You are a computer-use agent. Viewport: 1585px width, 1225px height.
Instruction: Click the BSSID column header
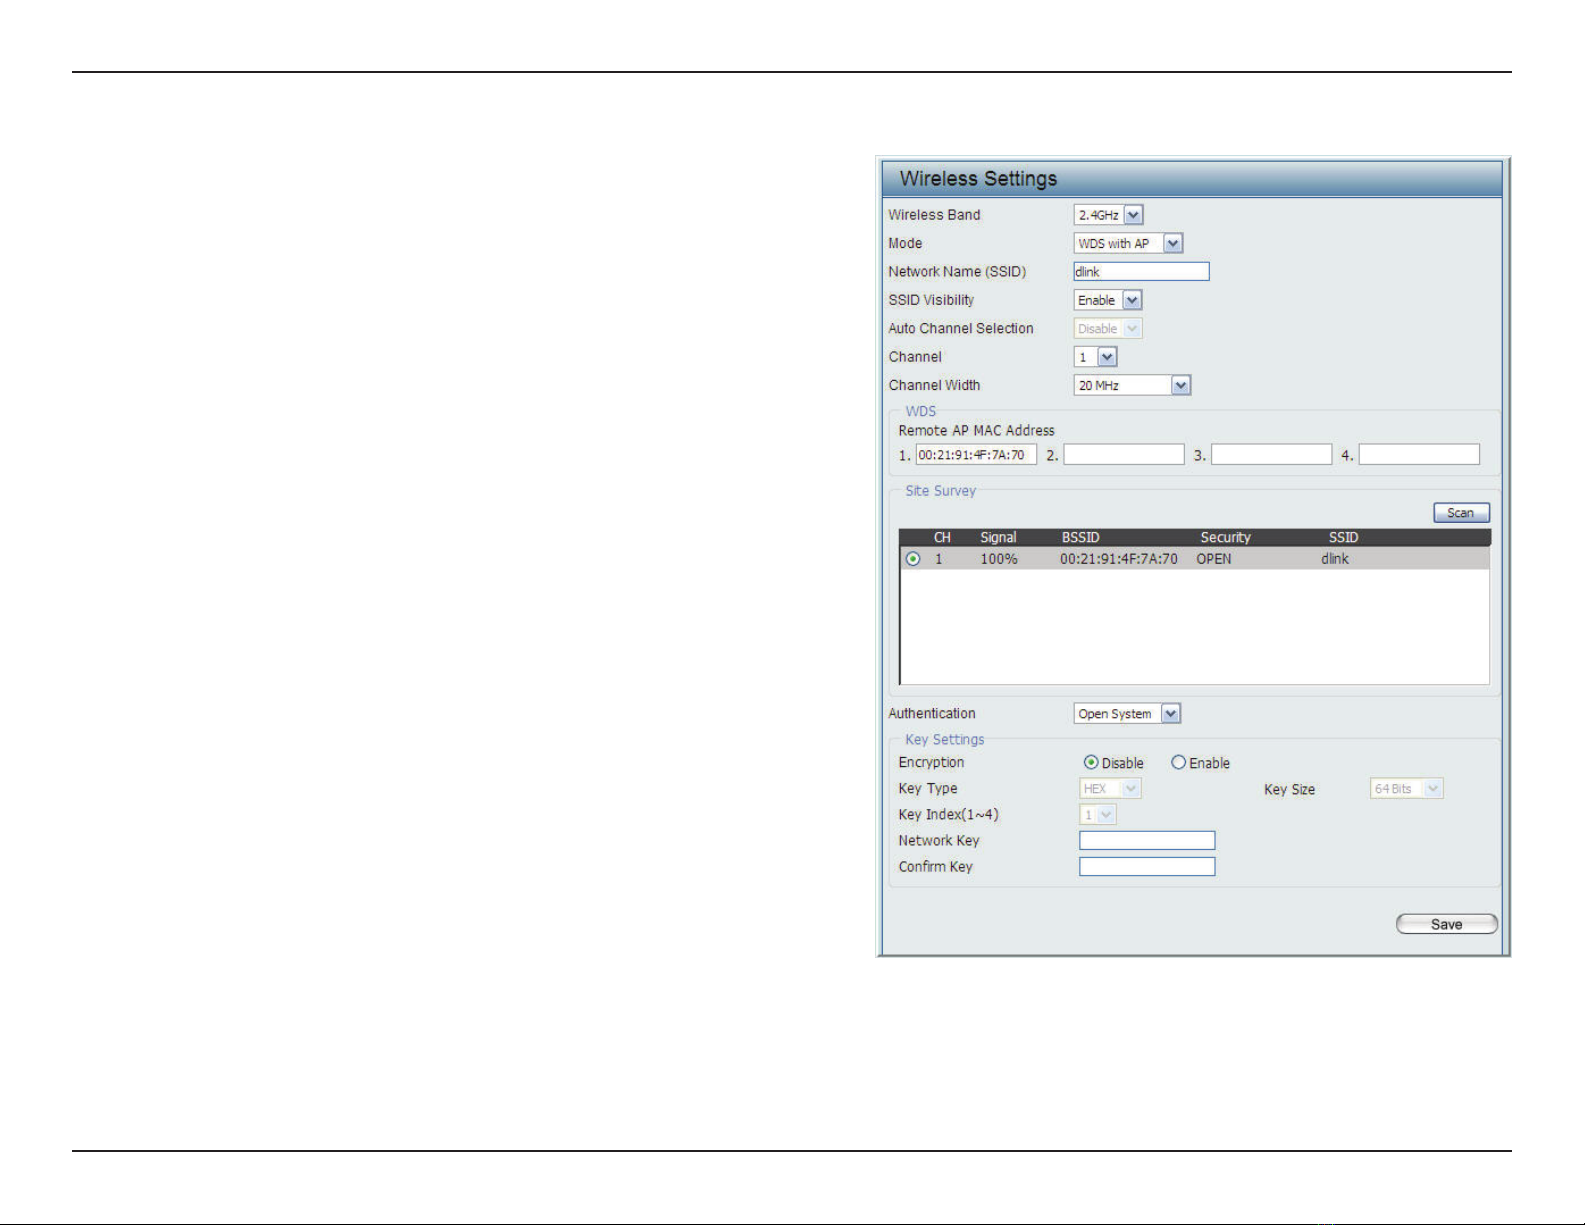pyautogui.click(x=1080, y=538)
